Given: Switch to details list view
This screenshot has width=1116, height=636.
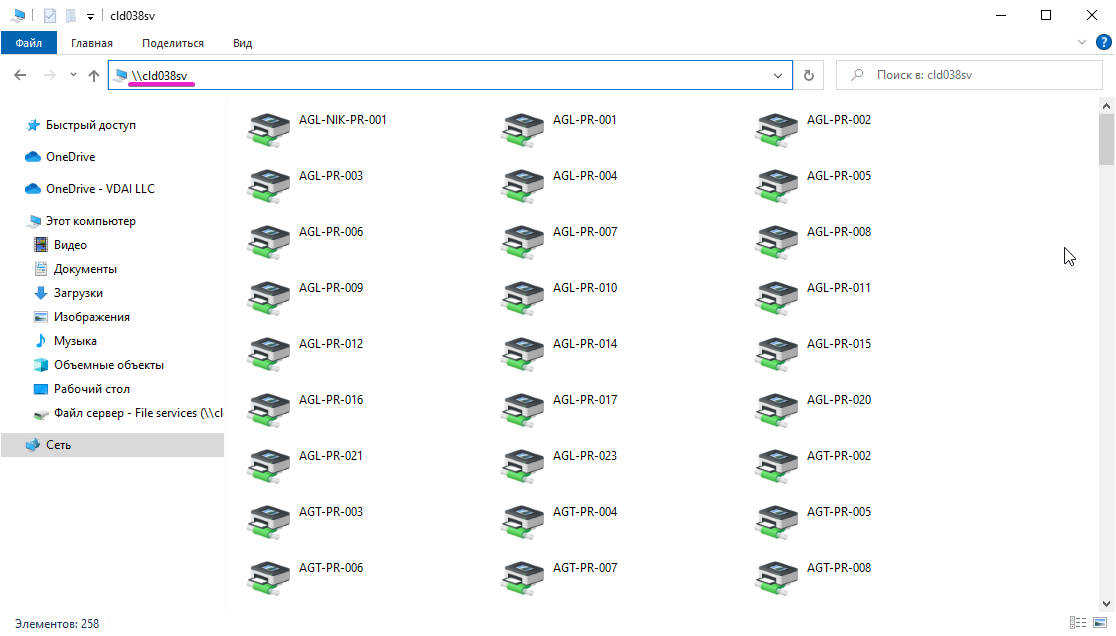Looking at the screenshot, I should (x=1077, y=623).
